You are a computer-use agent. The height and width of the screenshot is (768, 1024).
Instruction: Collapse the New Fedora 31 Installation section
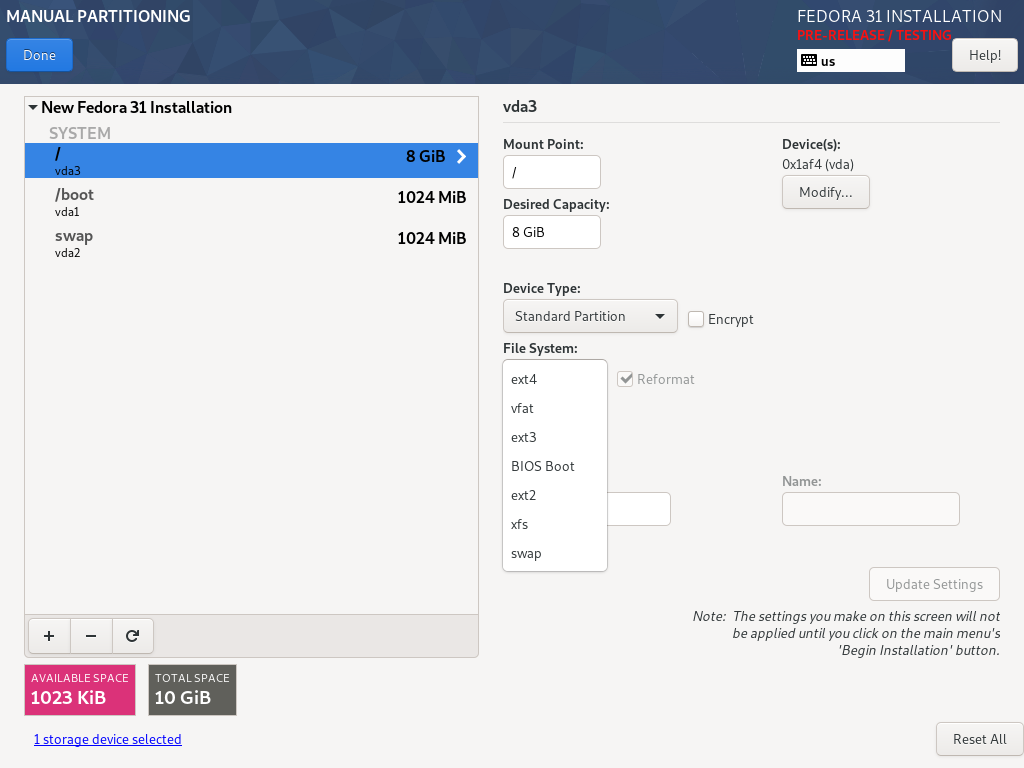(33, 107)
